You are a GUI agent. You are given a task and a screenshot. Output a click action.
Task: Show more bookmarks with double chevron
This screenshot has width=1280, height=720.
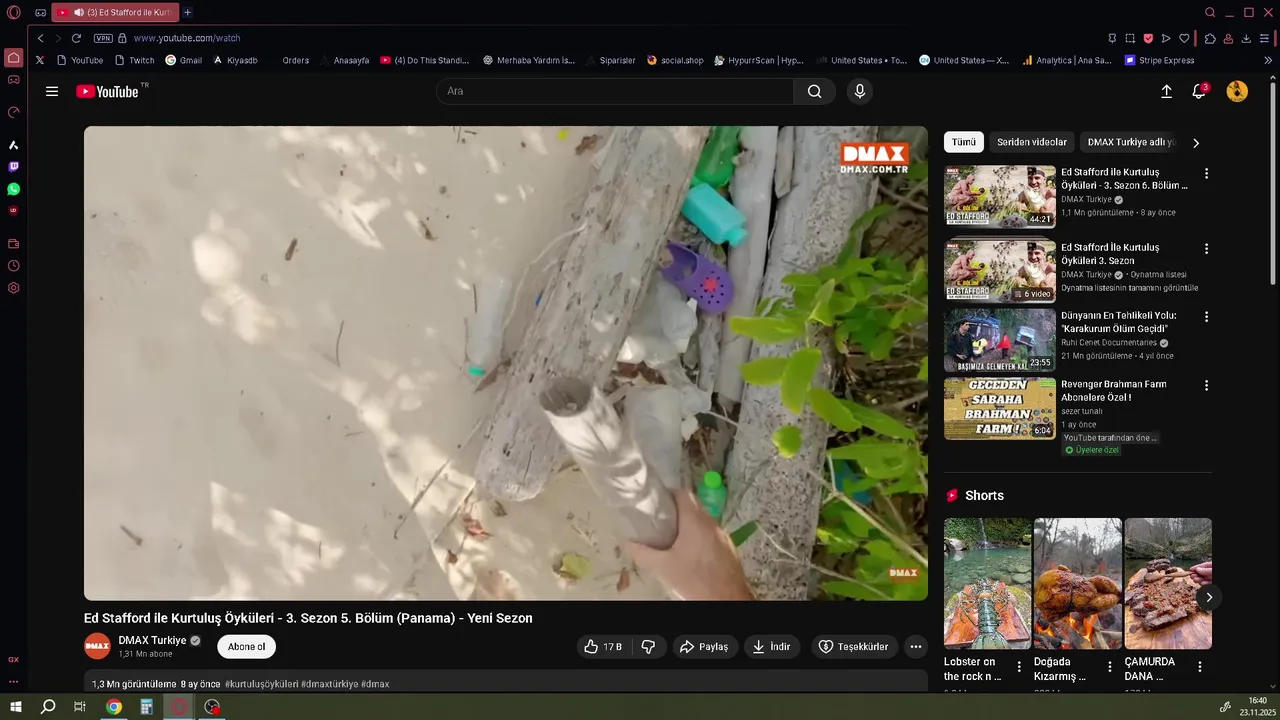point(1268,60)
